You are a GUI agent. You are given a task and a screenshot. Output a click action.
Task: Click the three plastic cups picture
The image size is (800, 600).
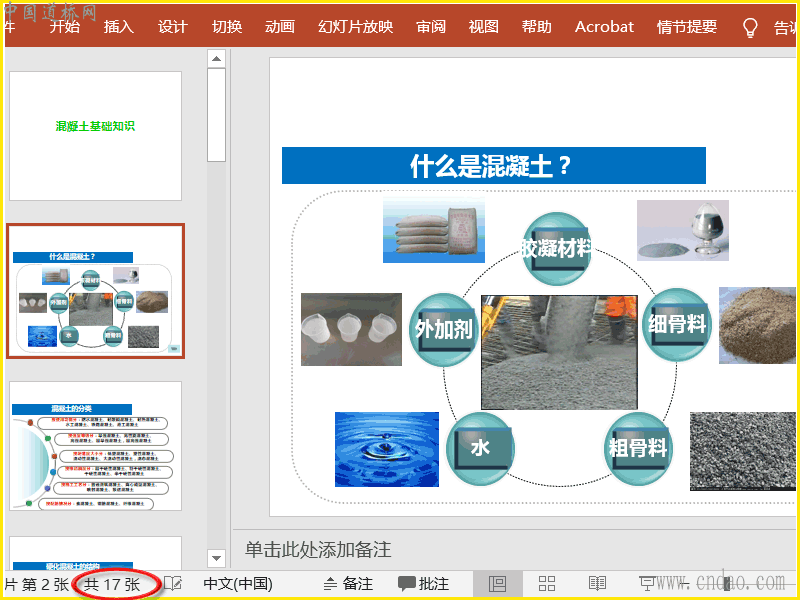(352, 329)
